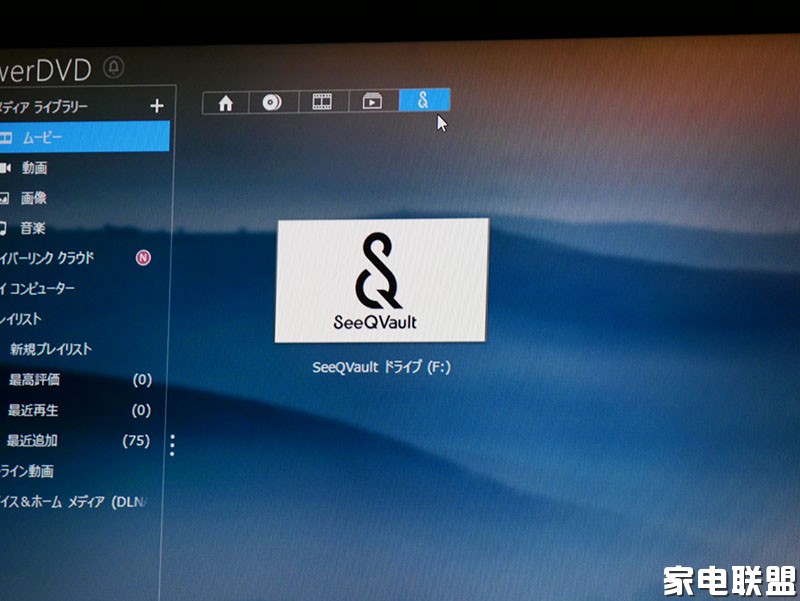This screenshot has width=800, height=601.
Task: Click the (0) count beside 最高評価
Action: 142,380
